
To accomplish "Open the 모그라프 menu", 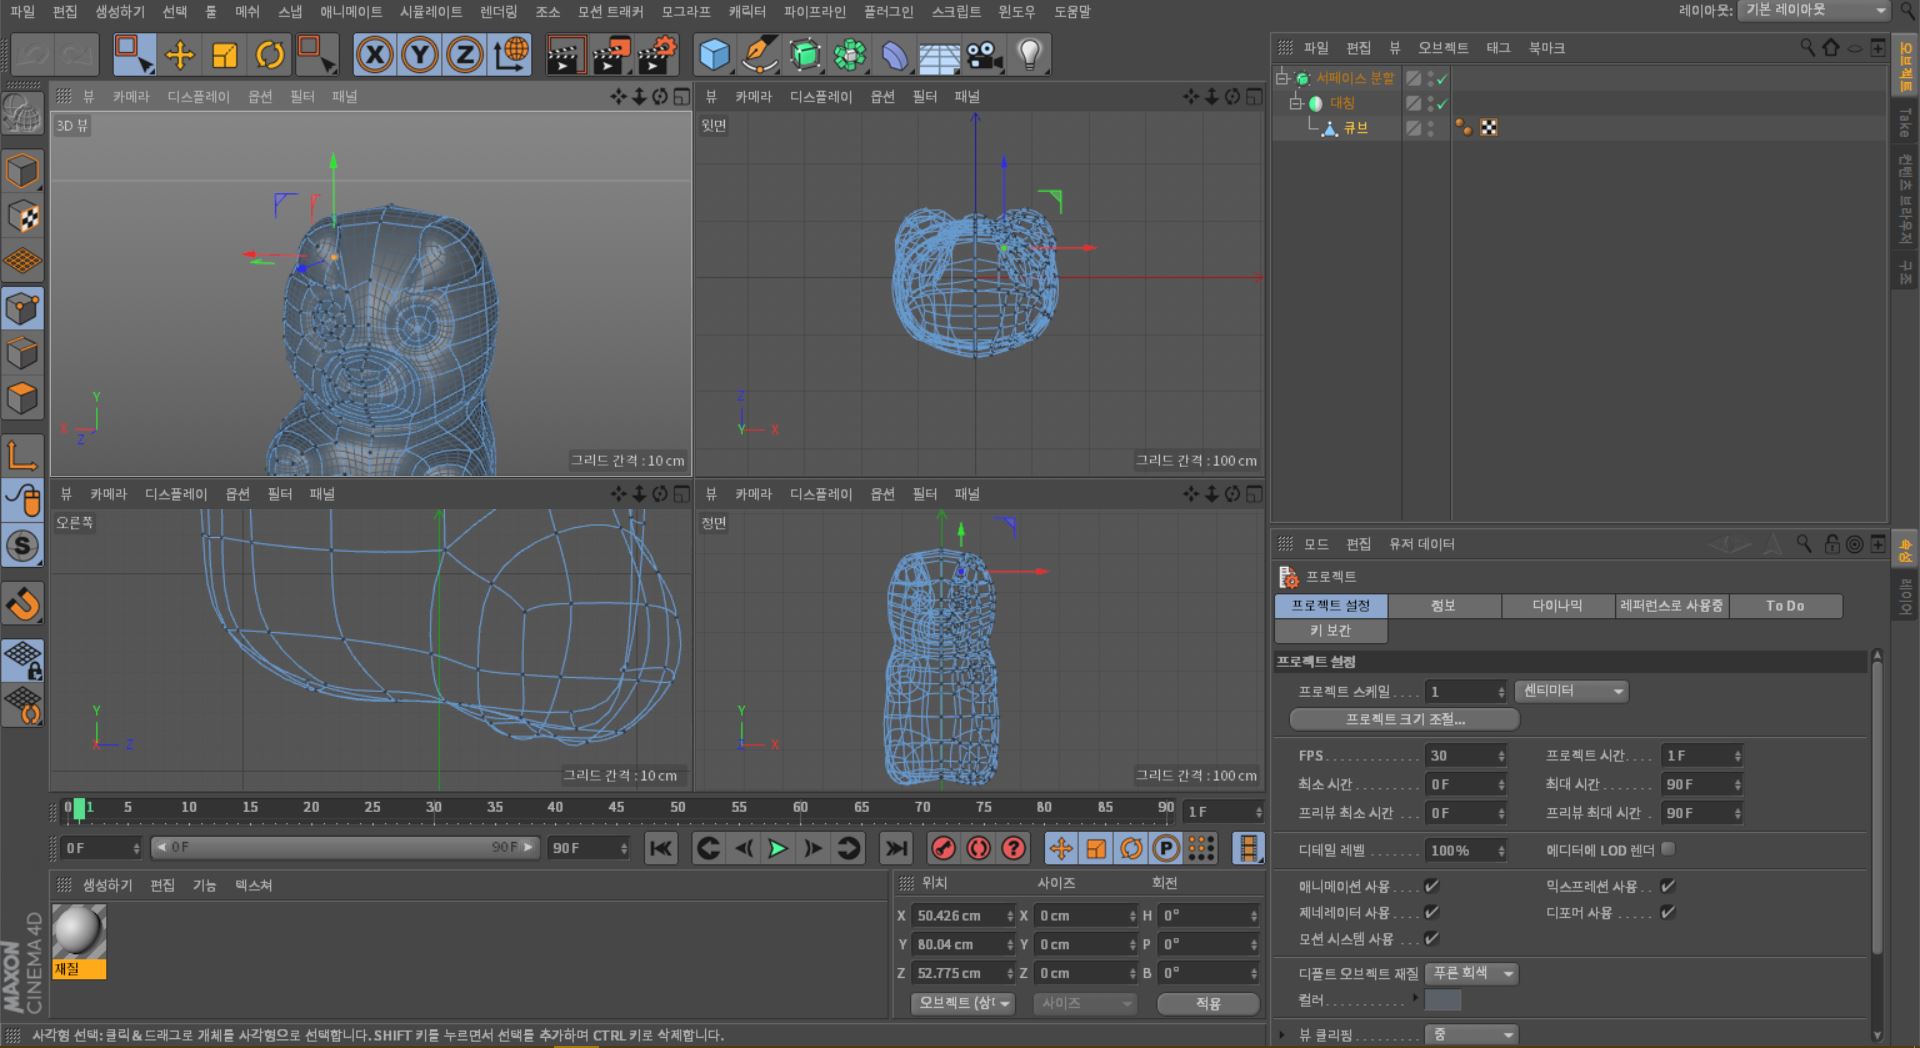I will [x=686, y=11].
